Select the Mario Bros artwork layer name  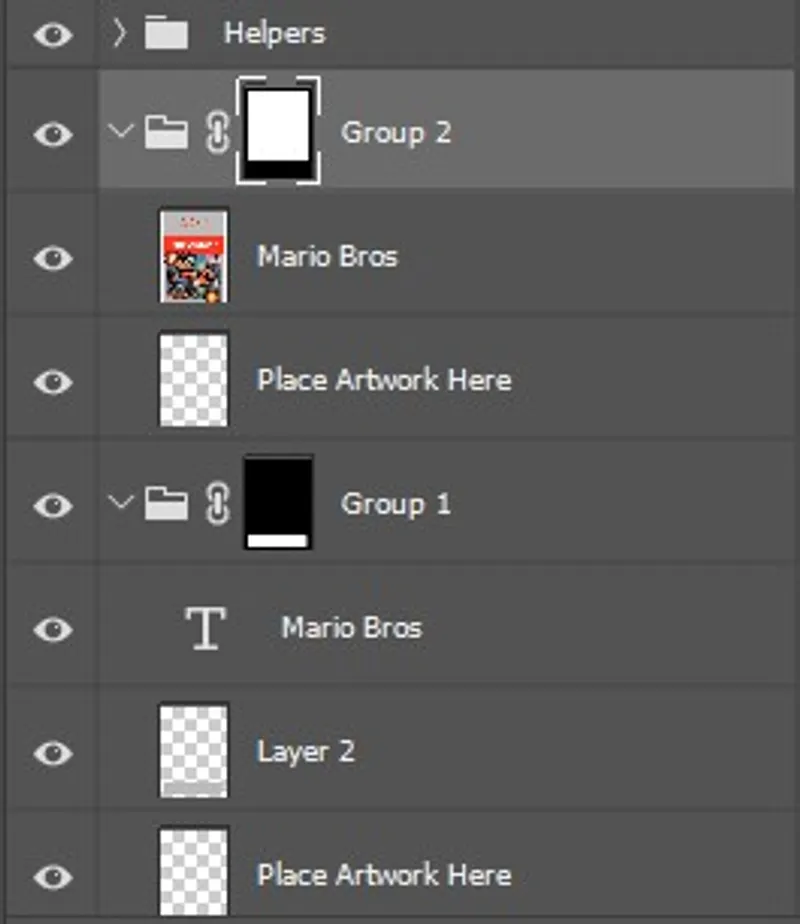pyautogui.click(x=327, y=256)
